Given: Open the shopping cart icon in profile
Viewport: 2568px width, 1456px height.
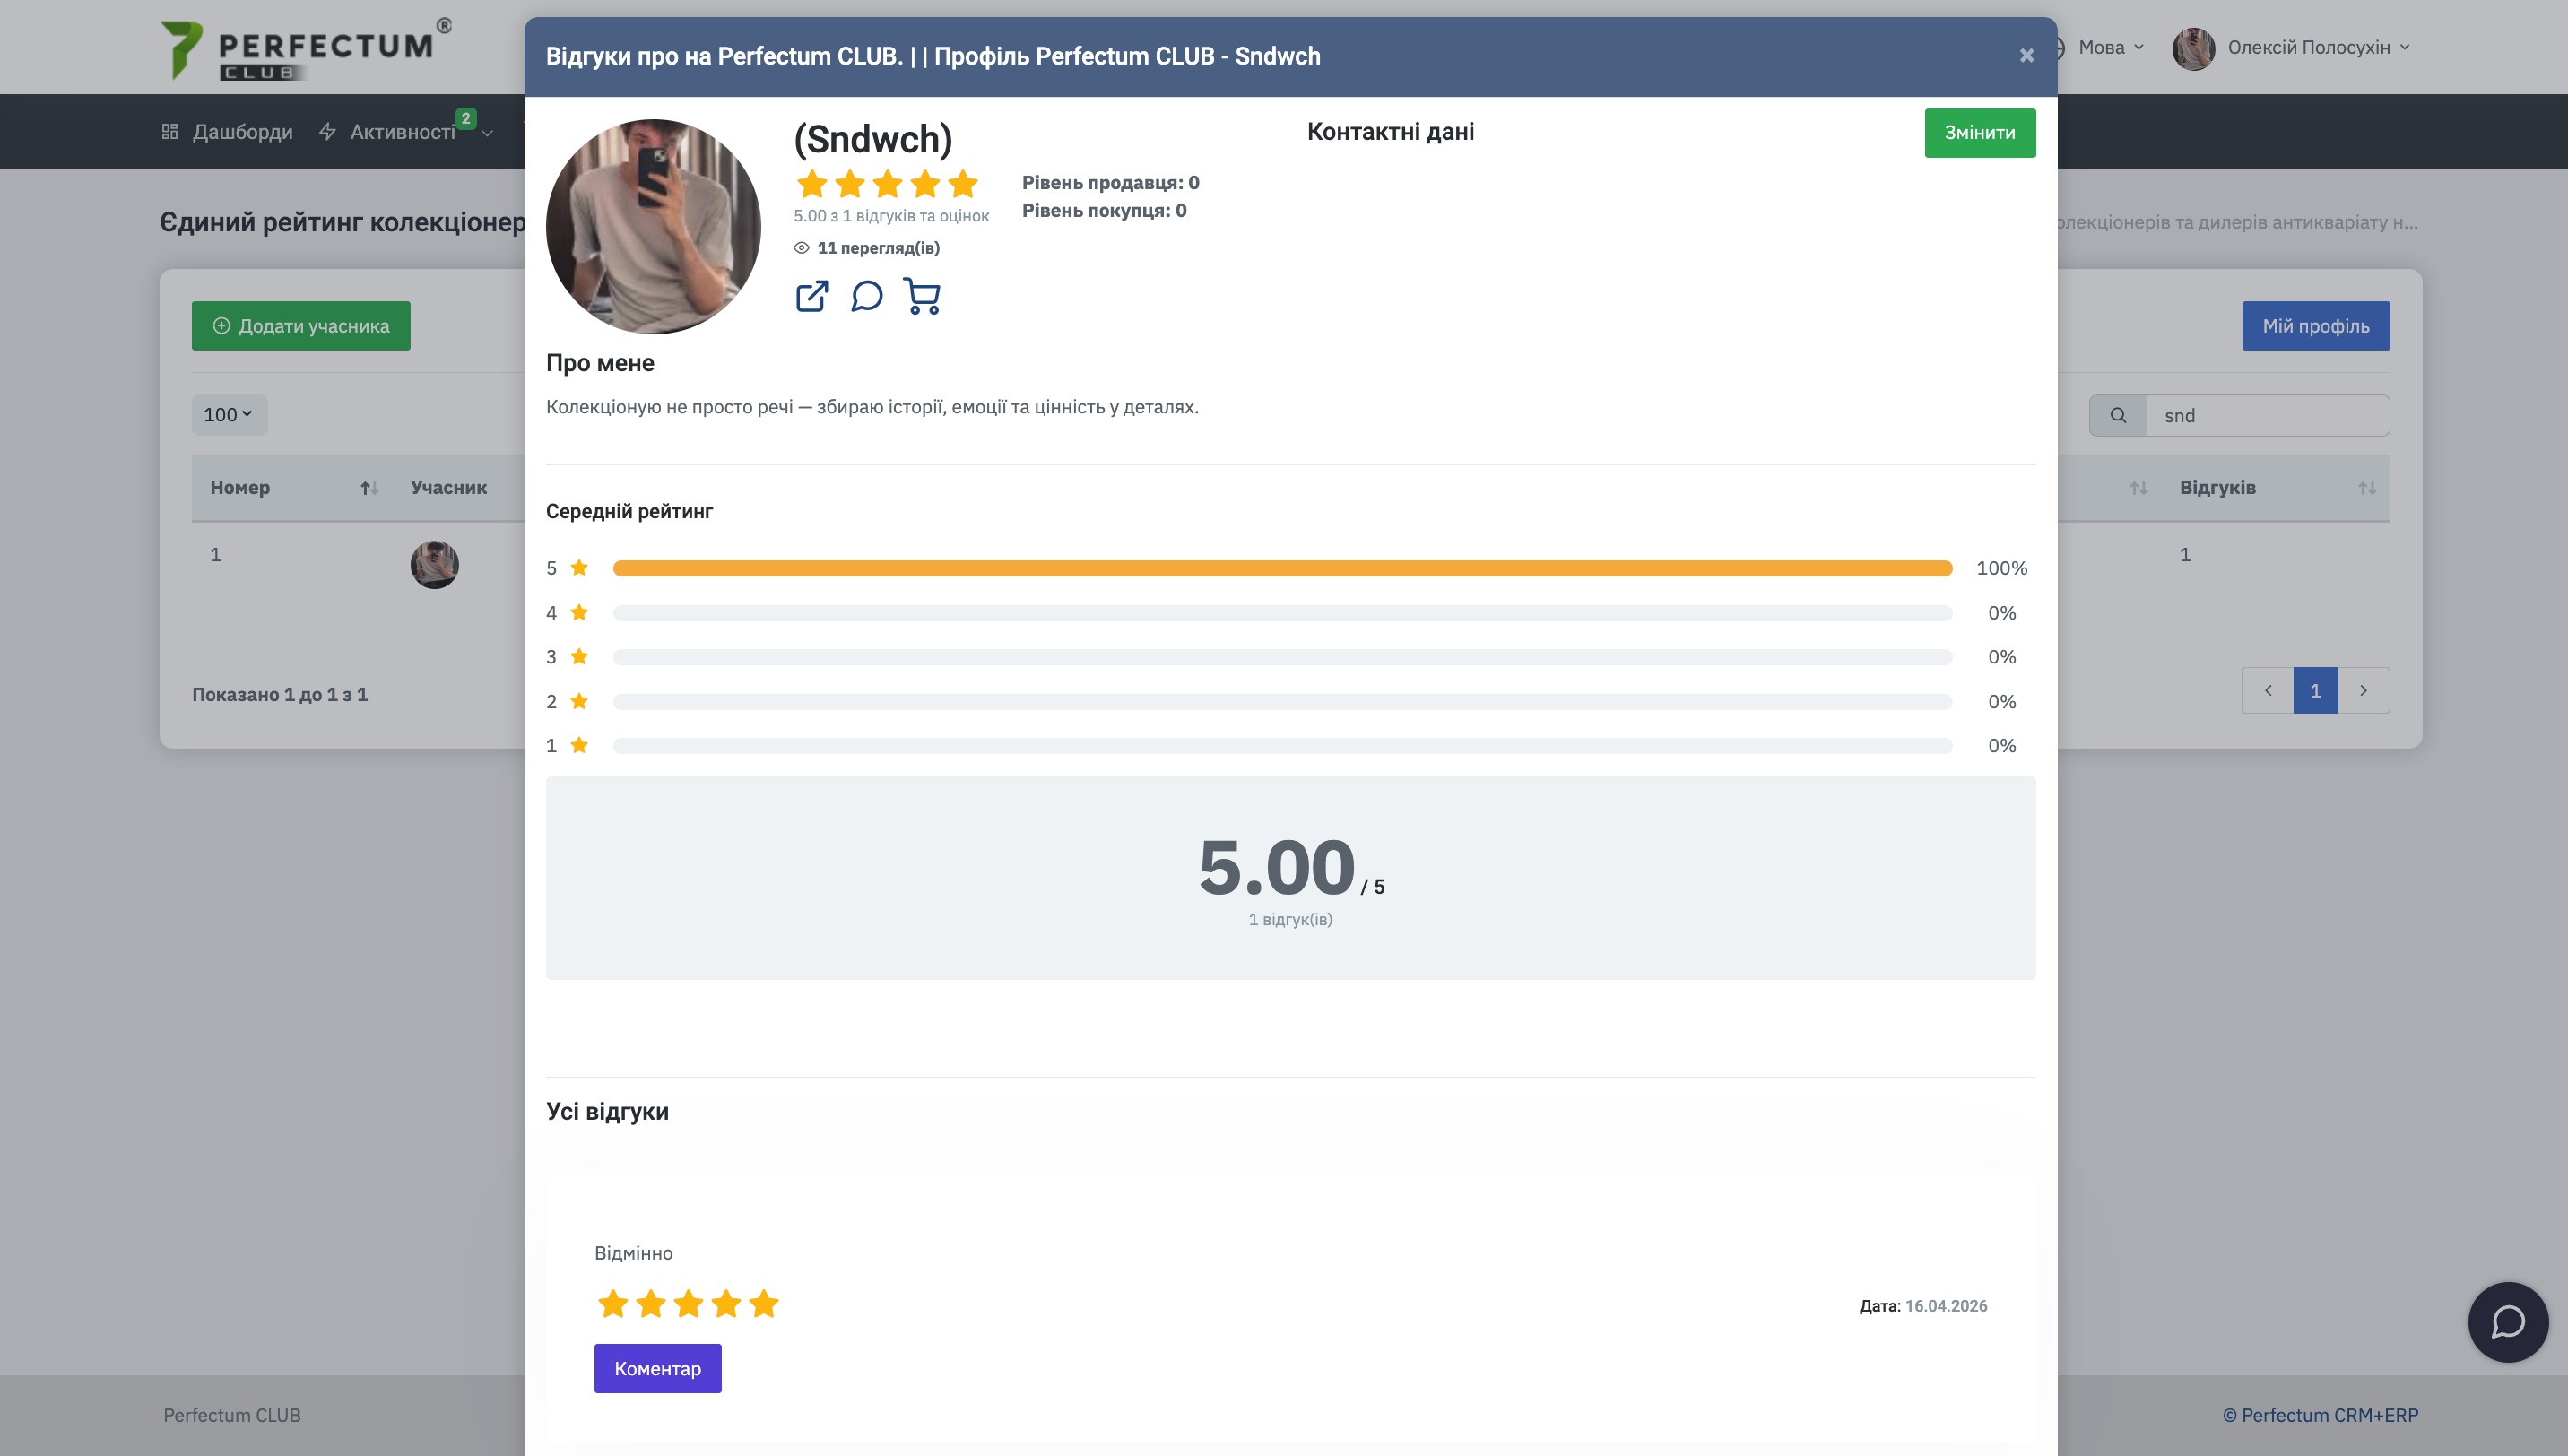Looking at the screenshot, I should [x=921, y=296].
